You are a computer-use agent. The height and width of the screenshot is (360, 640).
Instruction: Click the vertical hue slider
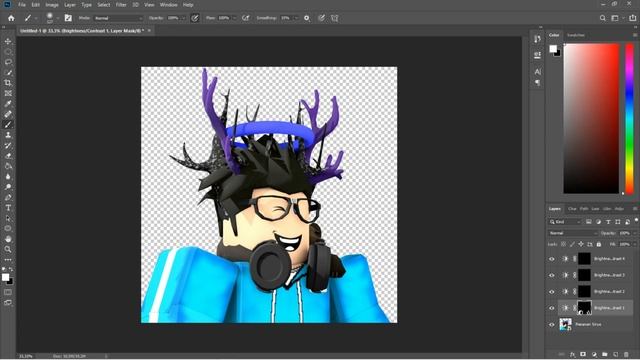(x=629, y=118)
